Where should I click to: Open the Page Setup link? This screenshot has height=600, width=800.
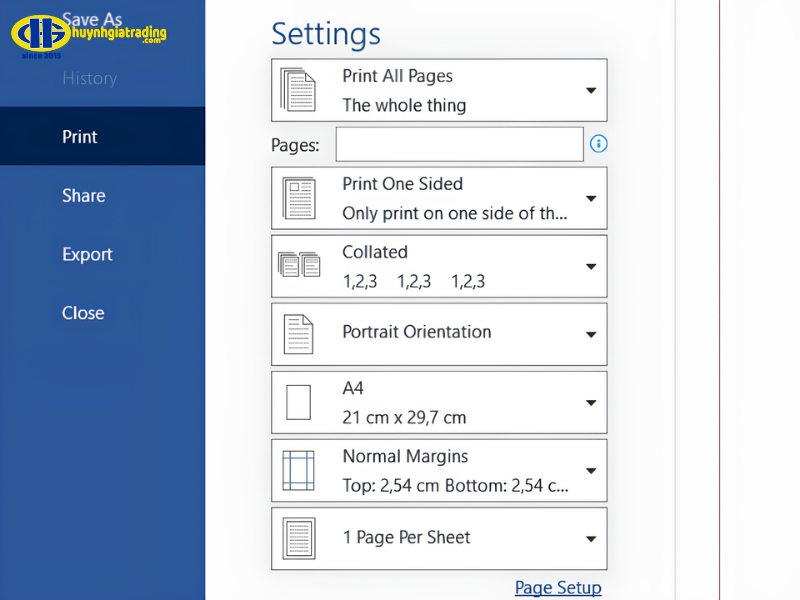558,587
